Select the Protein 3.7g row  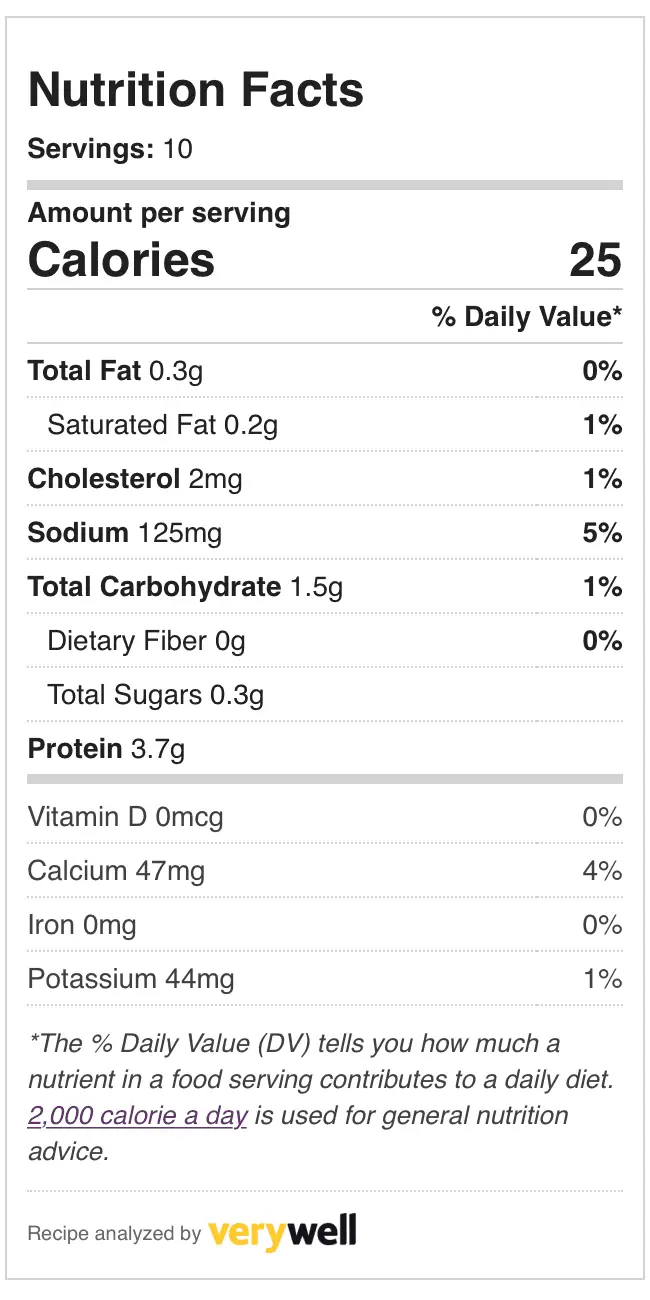tap(325, 749)
